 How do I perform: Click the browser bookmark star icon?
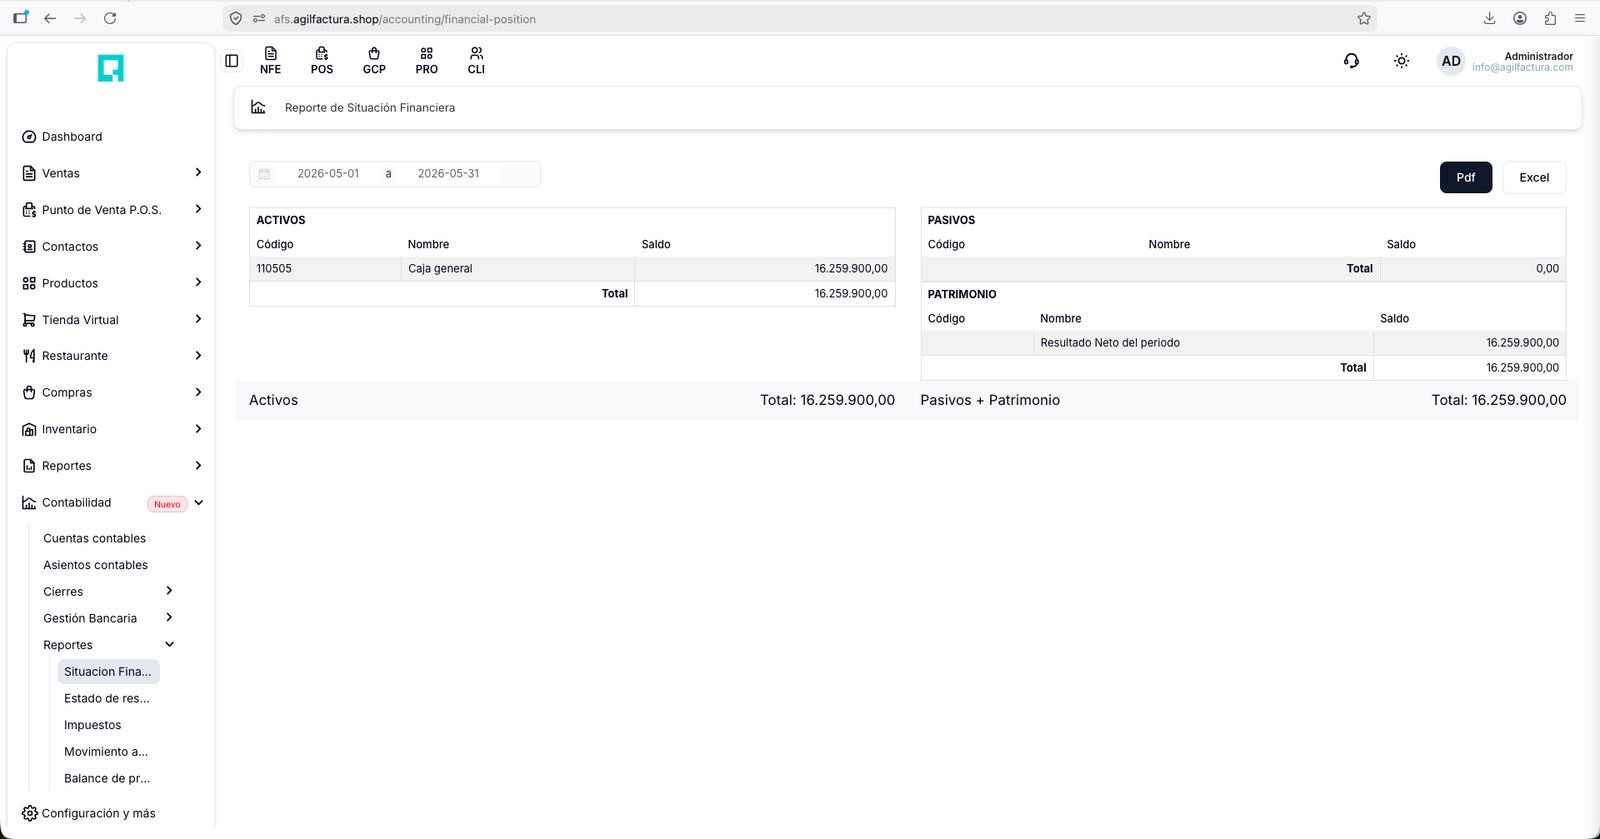1364,18
